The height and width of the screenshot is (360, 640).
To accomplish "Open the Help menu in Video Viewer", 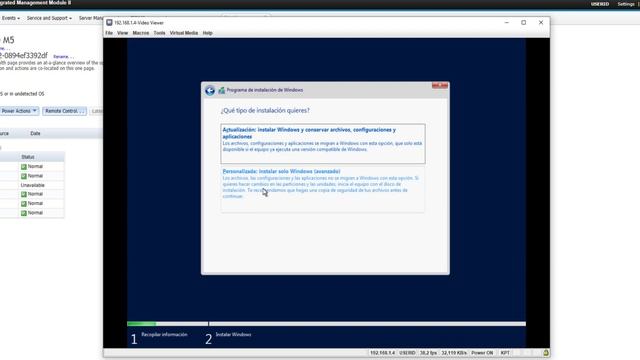I will tap(207, 33).
